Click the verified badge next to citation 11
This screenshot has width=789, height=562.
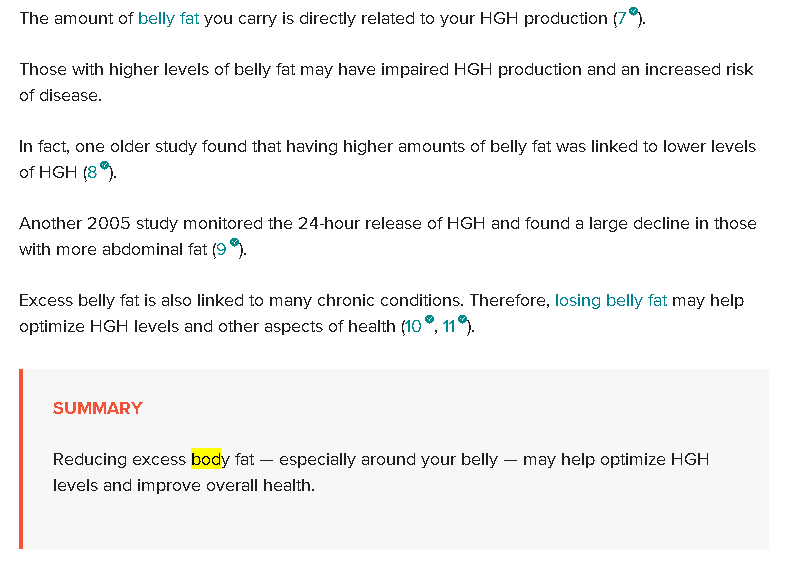pyautogui.click(x=462, y=319)
